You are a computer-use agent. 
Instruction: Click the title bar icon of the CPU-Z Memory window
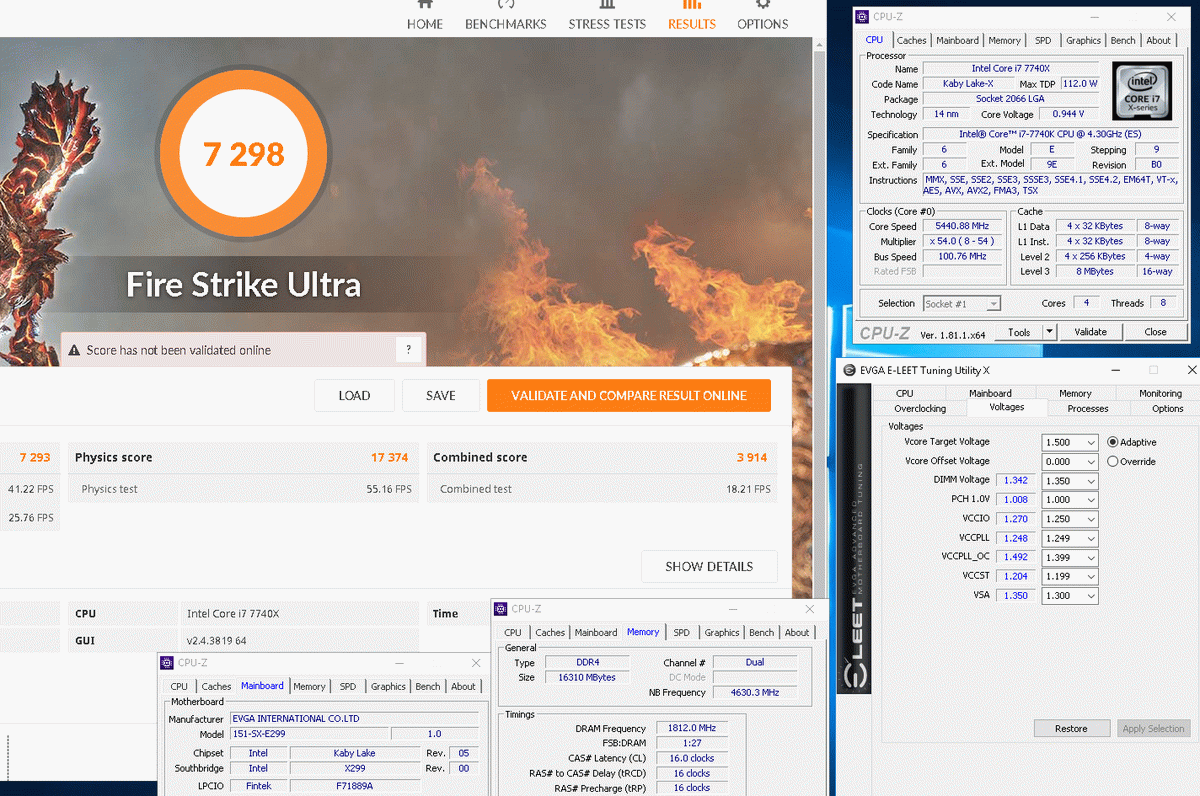(x=502, y=609)
